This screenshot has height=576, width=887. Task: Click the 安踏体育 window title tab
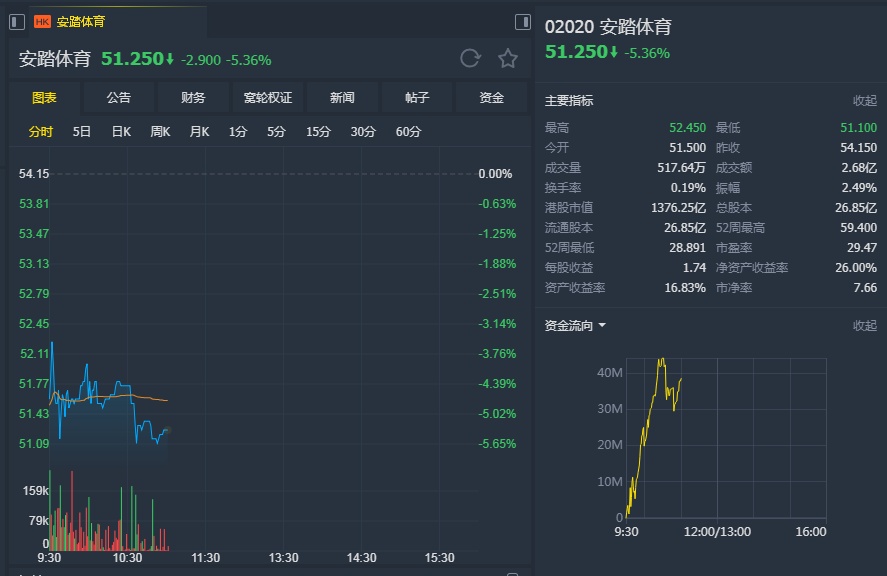[x=80, y=21]
